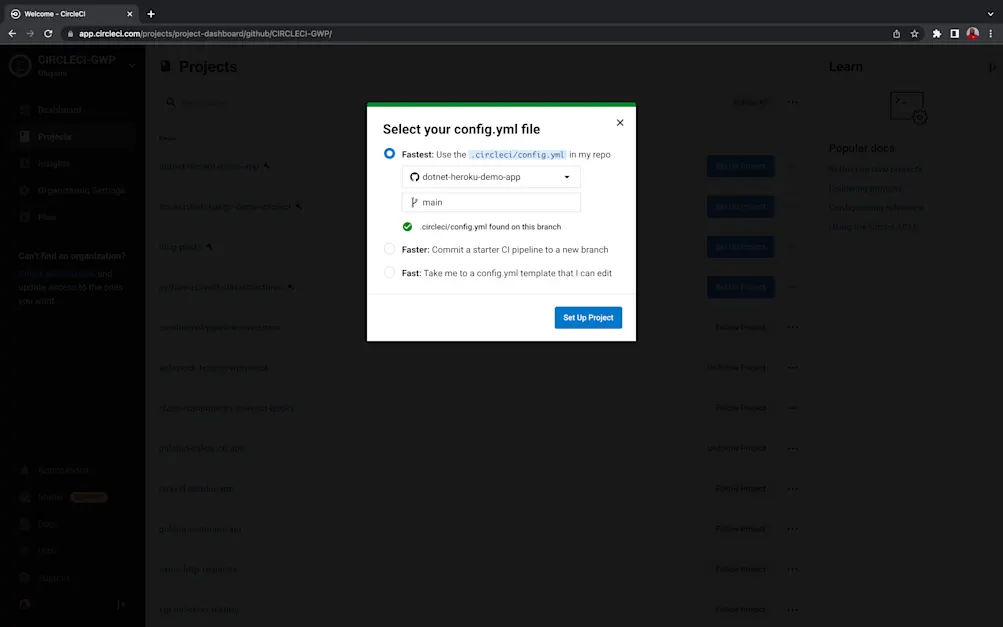1003x627 pixels.
Task: Click the main branch input field
Action: tap(491, 202)
